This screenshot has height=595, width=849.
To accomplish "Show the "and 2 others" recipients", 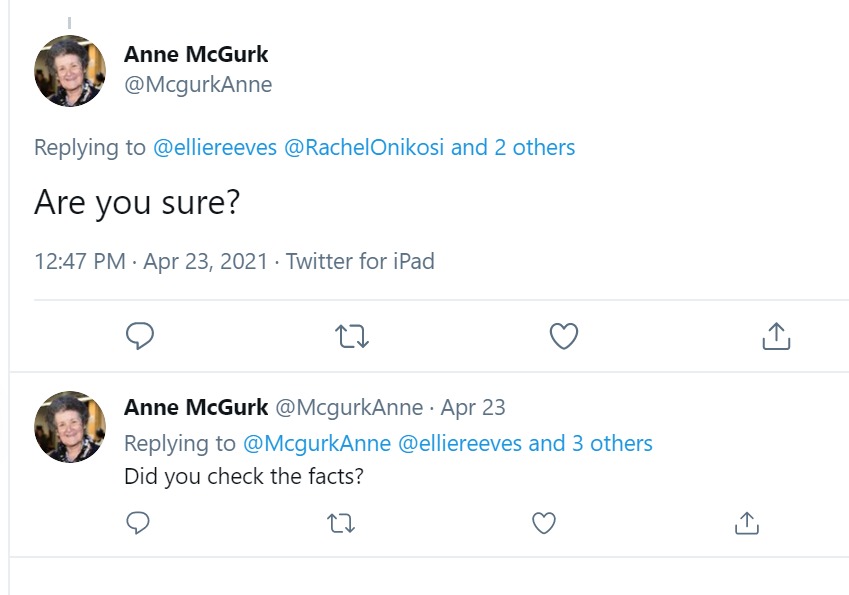I will (513, 148).
